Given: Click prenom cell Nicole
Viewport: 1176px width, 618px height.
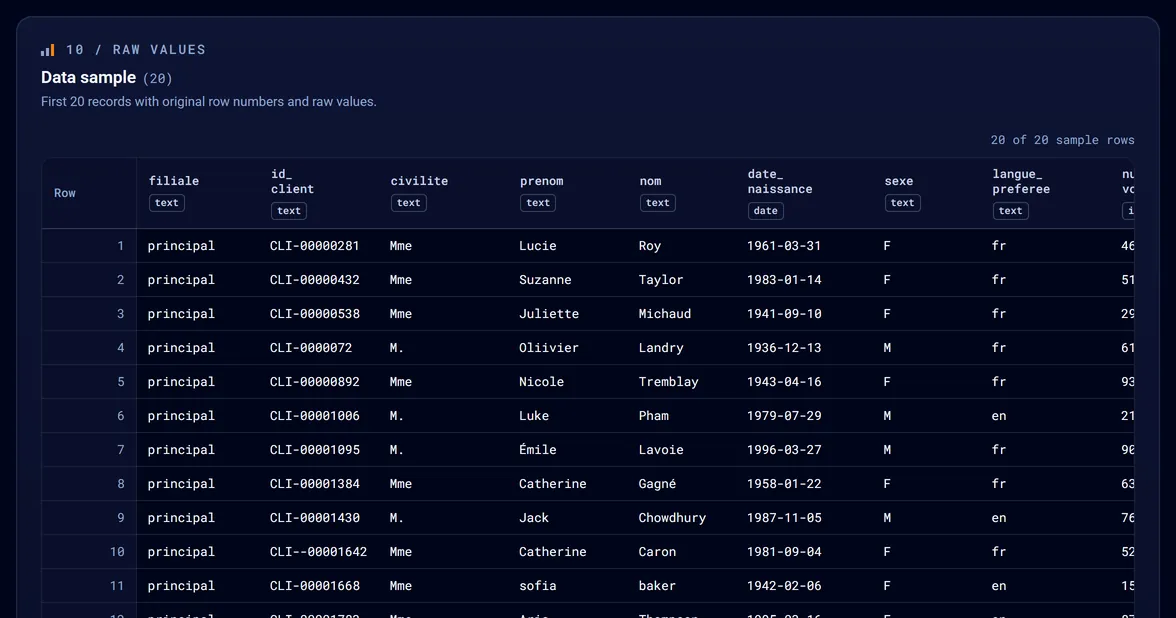Looking at the screenshot, I should pyautogui.click(x=542, y=381).
